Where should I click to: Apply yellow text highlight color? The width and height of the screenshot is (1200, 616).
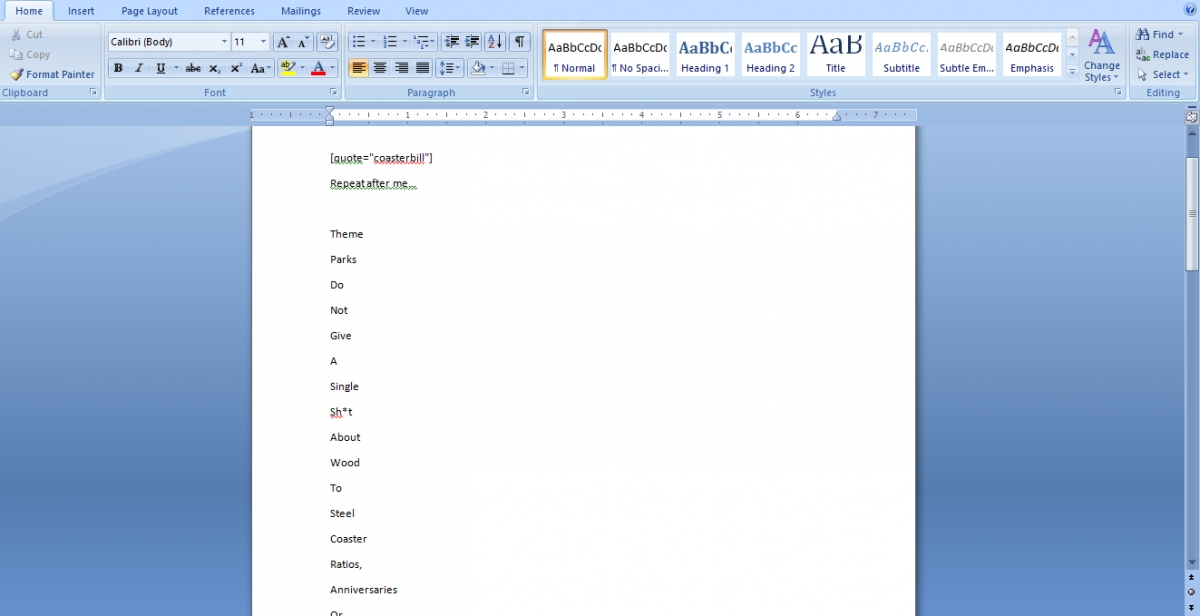(287, 68)
